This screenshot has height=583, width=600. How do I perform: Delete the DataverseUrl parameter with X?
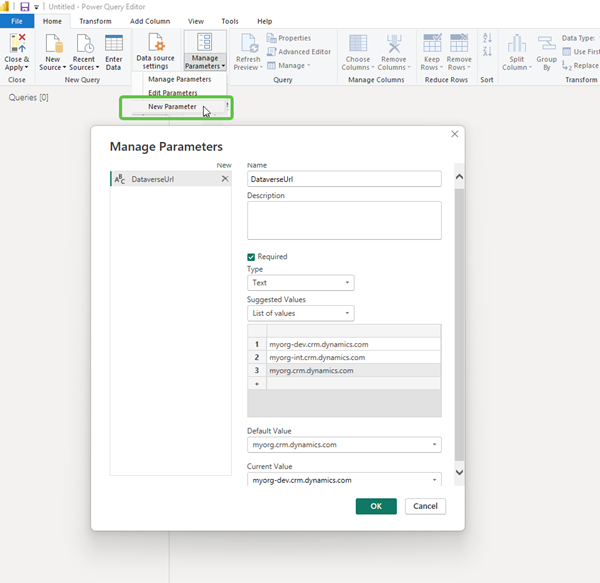(225, 179)
